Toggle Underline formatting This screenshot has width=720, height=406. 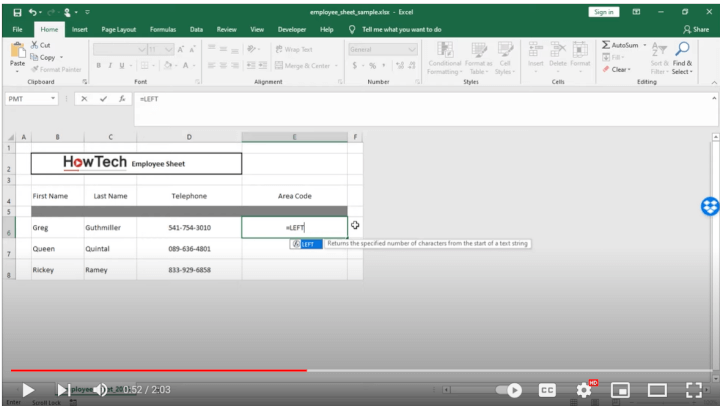pos(122,66)
